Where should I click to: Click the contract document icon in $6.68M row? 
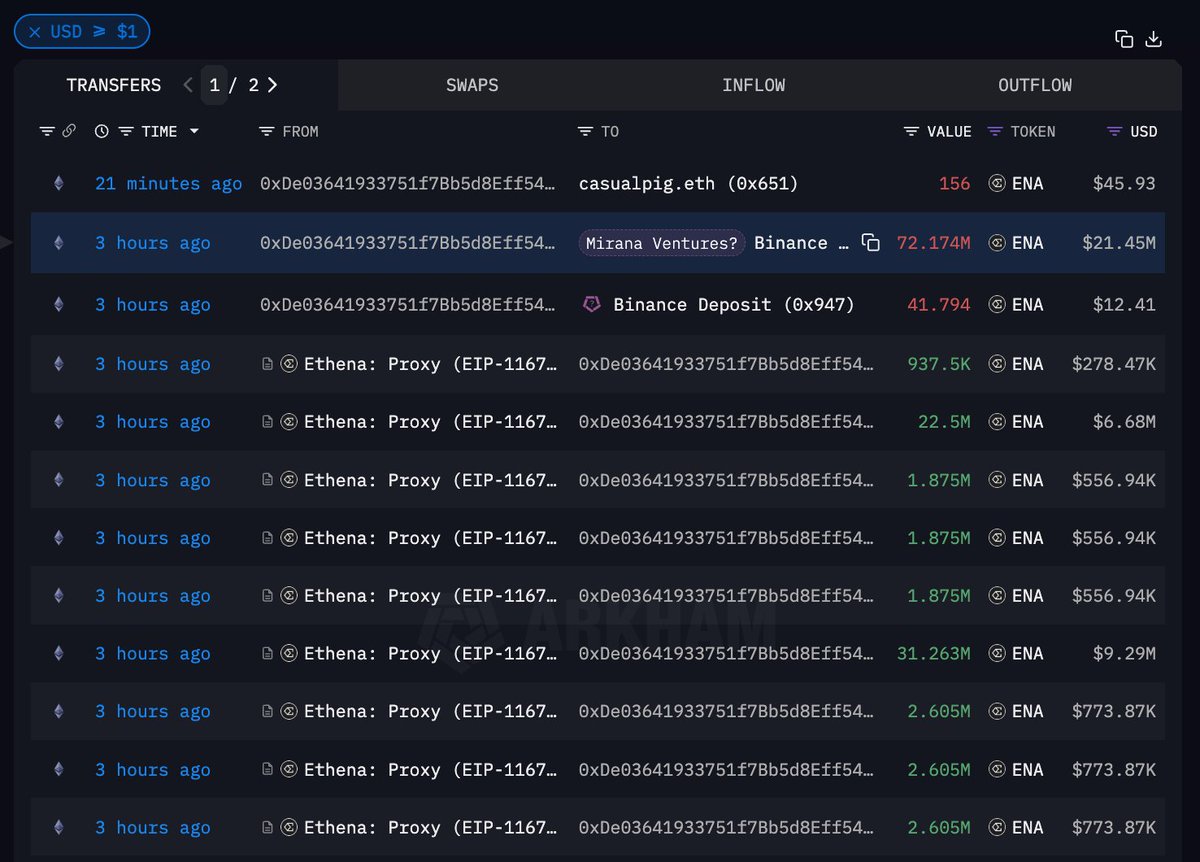tap(268, 422)
